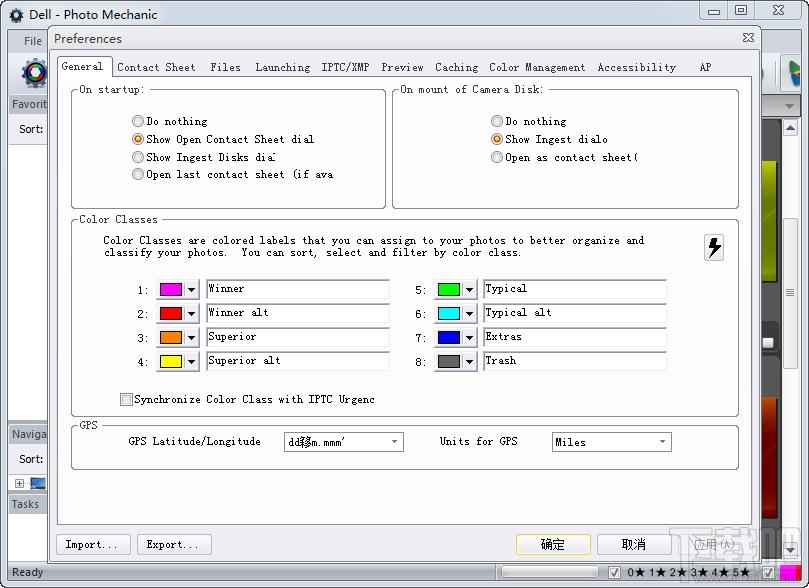
Task: Open color dropdown arrow for class 8
Action: (469, 362)
